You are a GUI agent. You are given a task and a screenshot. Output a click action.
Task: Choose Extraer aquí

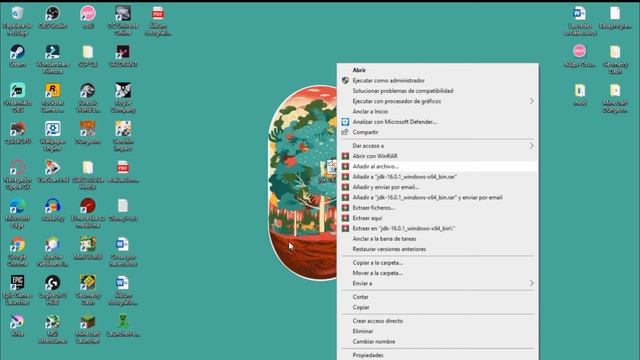click(438, 218)
